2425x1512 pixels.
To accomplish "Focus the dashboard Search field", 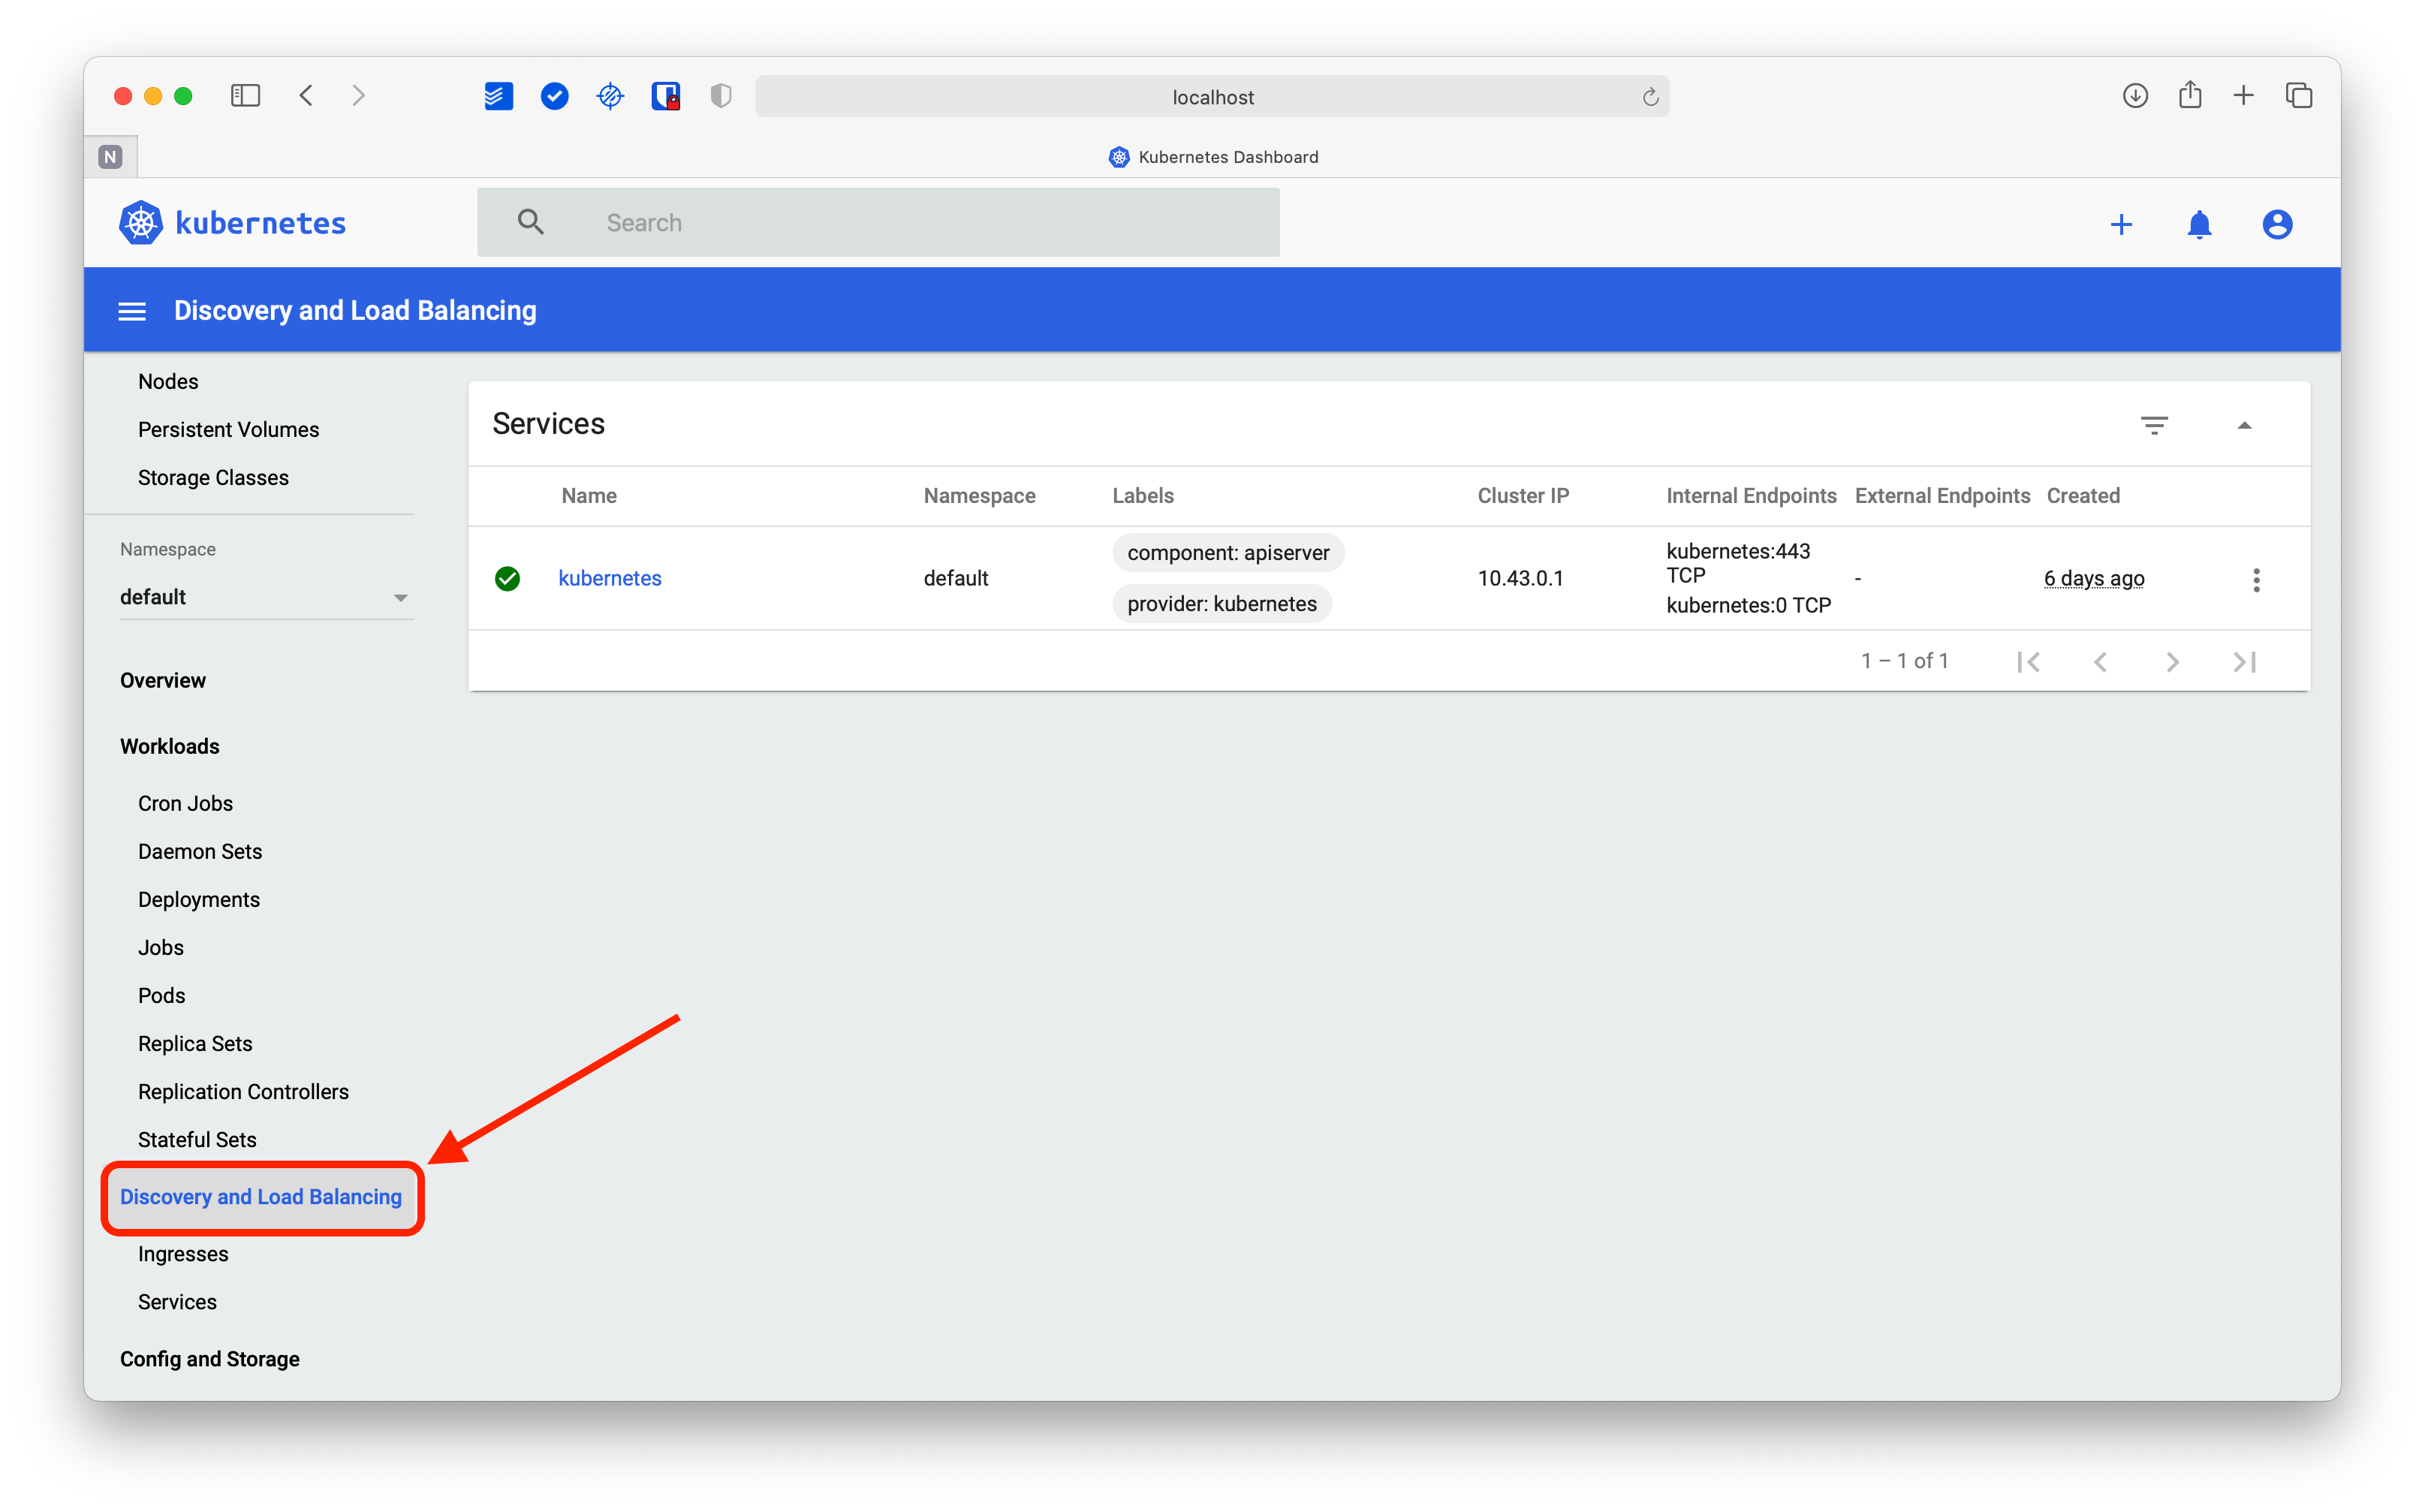I will pyautogui.click(x=878, y=222).
